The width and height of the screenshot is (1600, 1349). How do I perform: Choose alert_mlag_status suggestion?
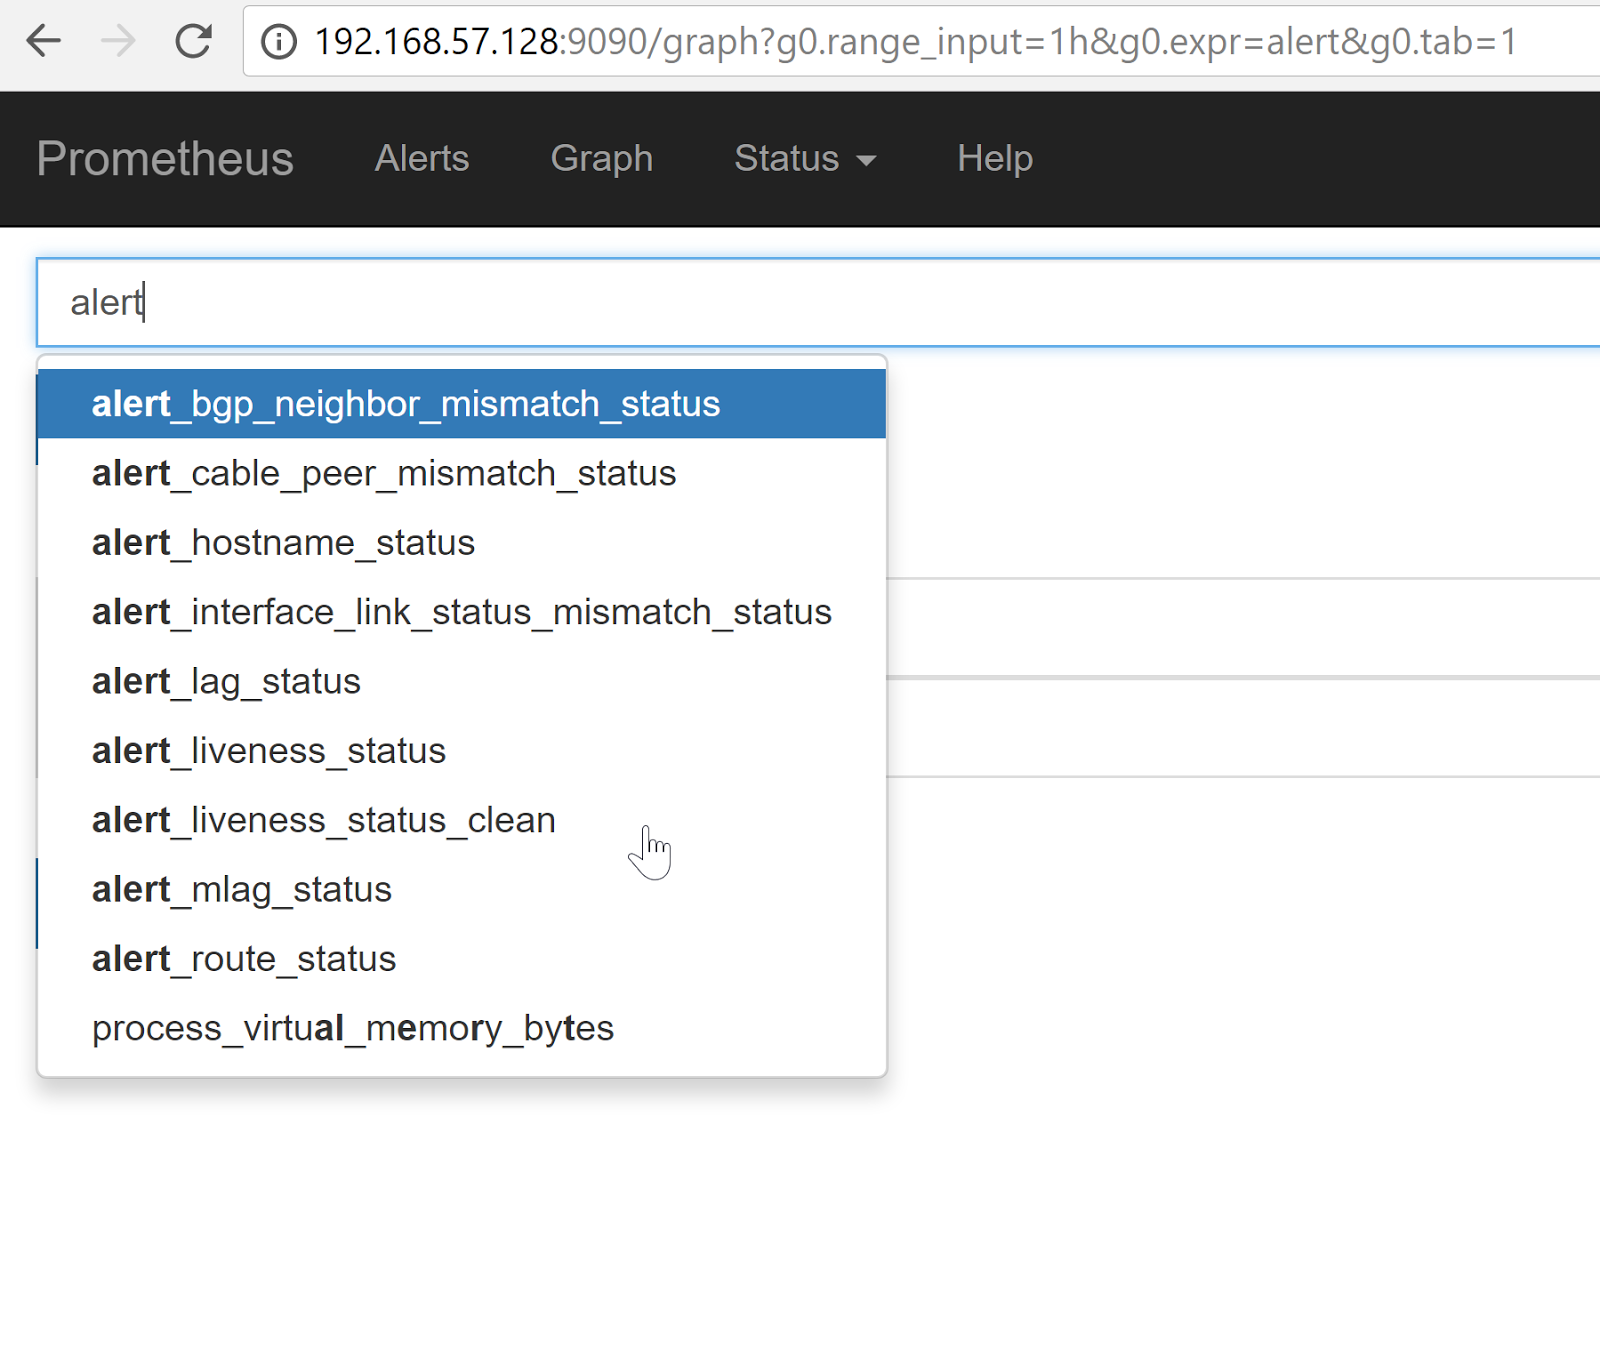tap(241, 889)
